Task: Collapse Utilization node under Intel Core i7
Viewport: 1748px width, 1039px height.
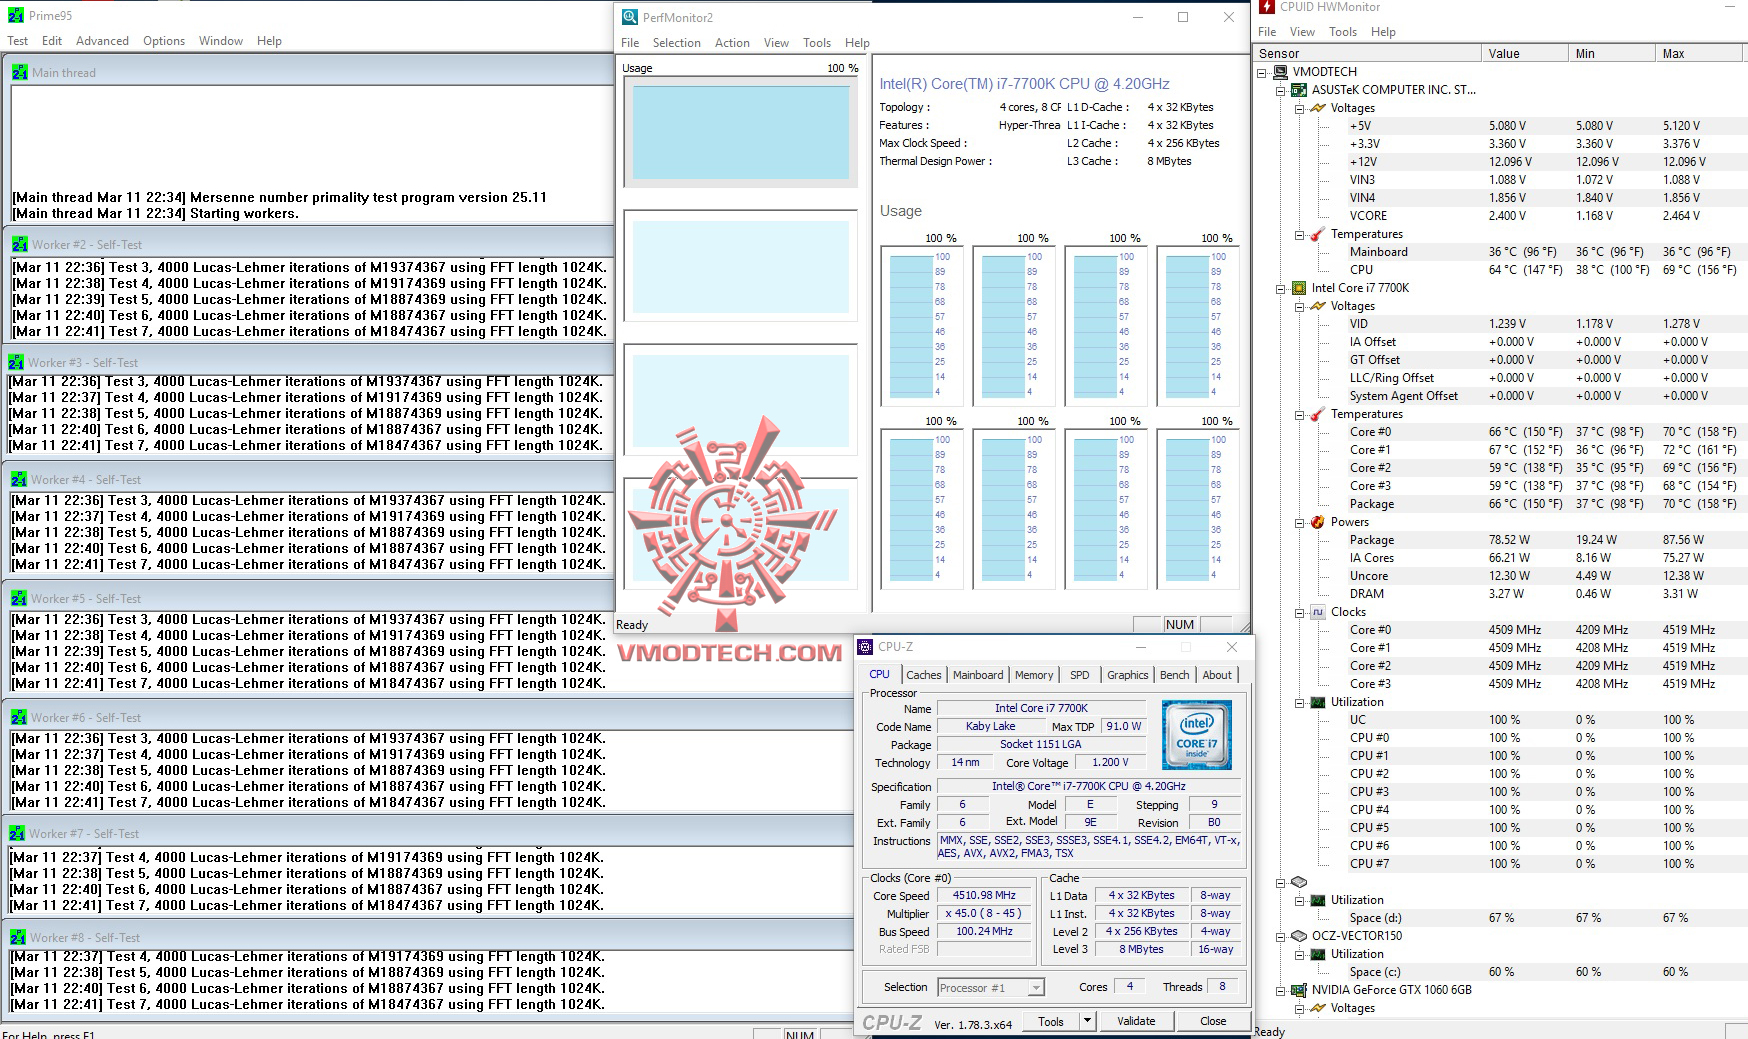Action: pos(1300,703)
